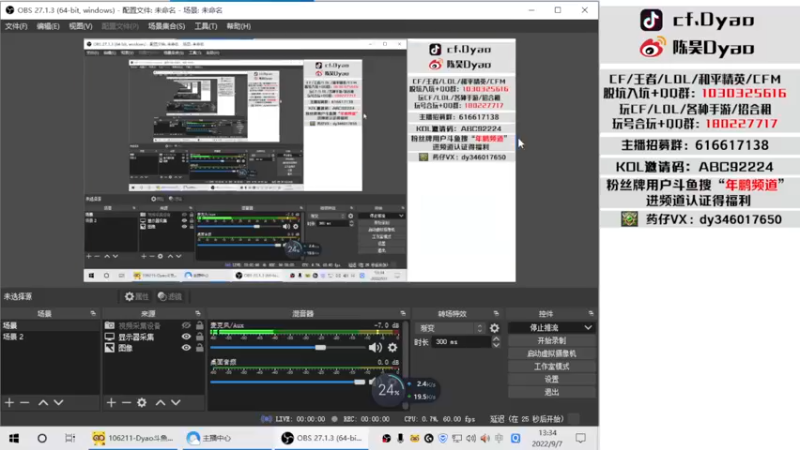This screenshot has height=450, width=800.
Task: Add a new scene with plus icon
Action: (9, 403)
